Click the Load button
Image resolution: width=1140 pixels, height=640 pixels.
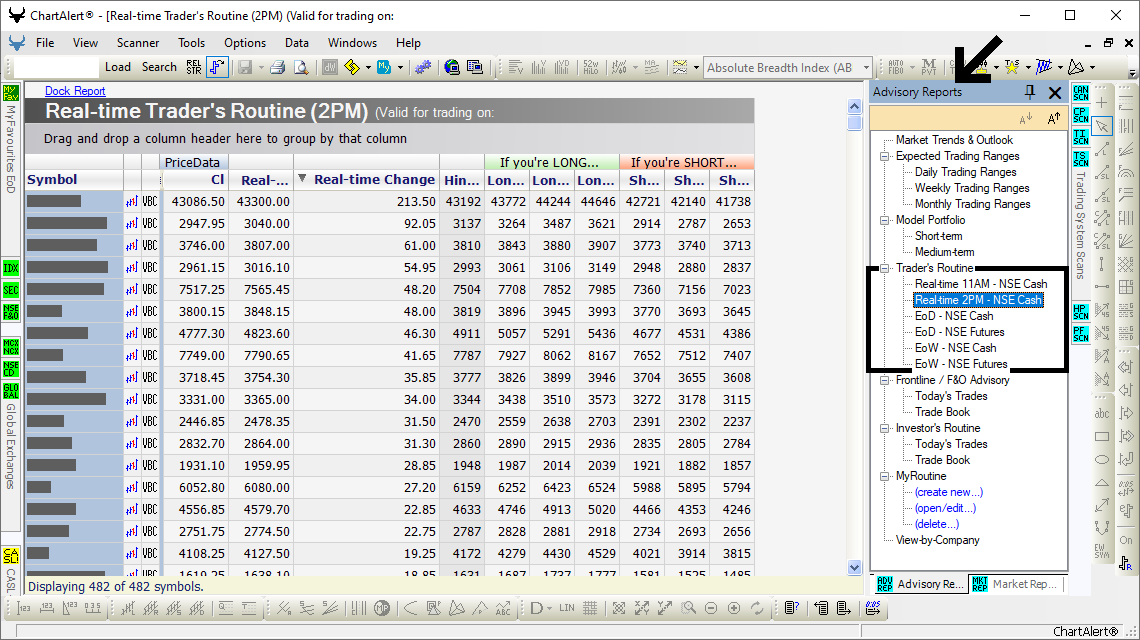[118, 67]
